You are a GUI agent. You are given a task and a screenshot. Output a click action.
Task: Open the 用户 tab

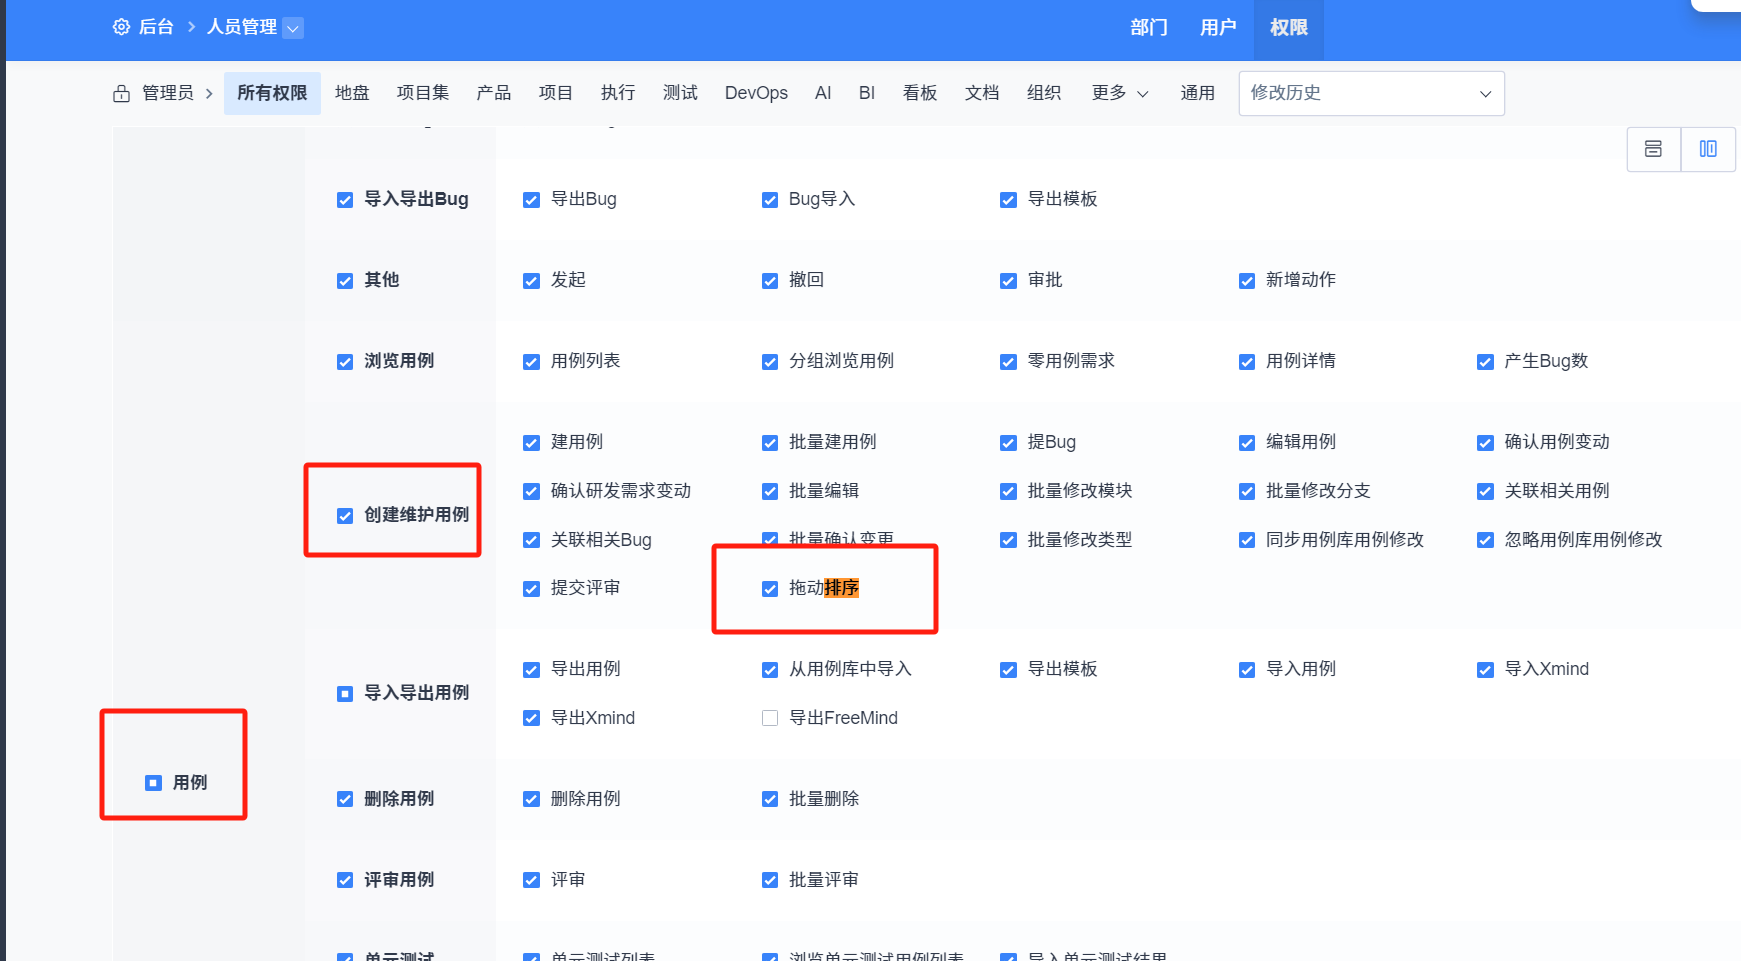tap(1218, 28)
